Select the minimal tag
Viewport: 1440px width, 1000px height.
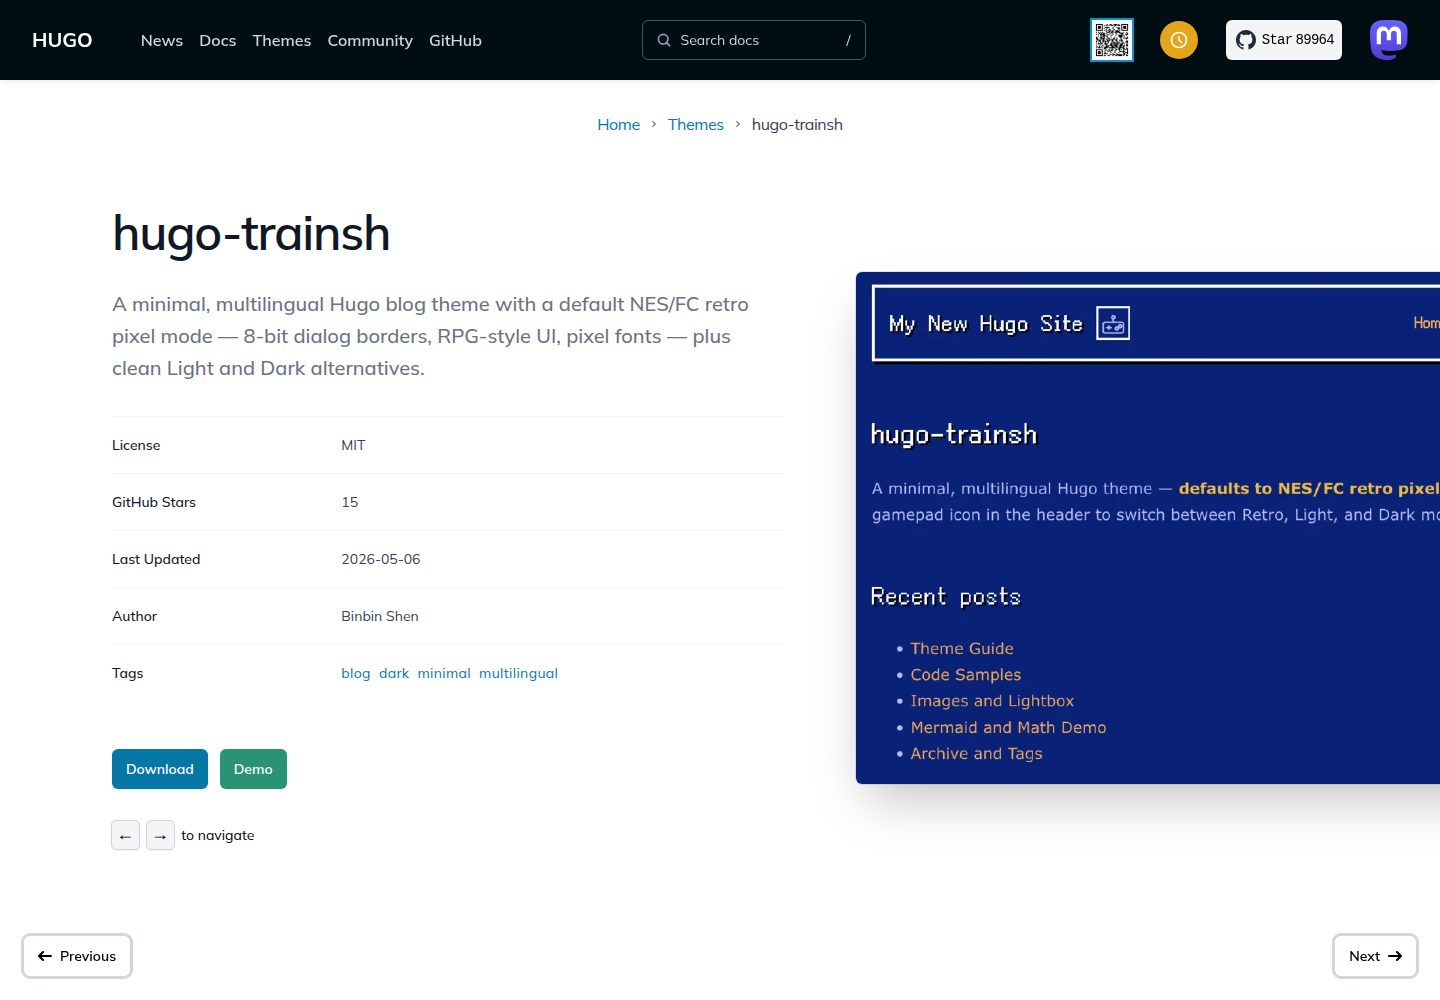point(444,673)
